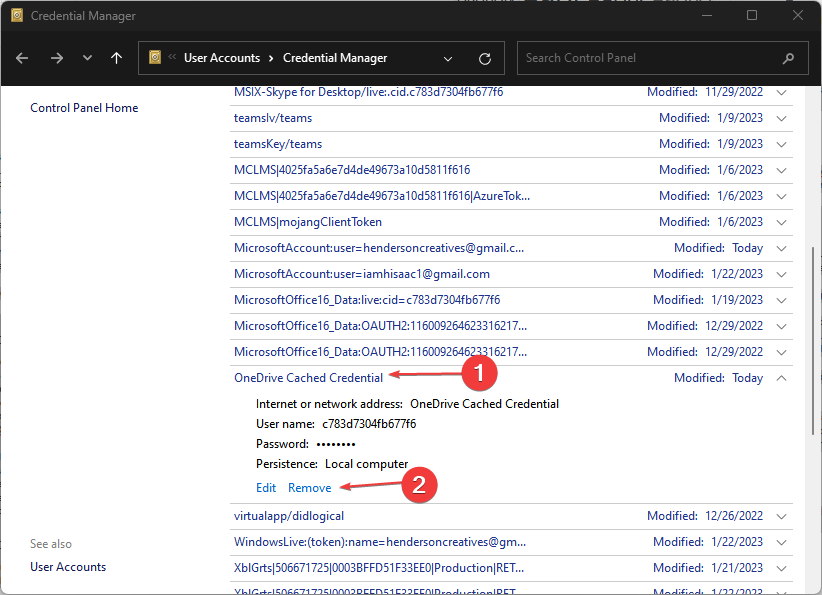Image resolution: width=822 pixels, height=595 pixels.
Task: Remove the OneDrive Cached Credential
Action: click(309, 488)
